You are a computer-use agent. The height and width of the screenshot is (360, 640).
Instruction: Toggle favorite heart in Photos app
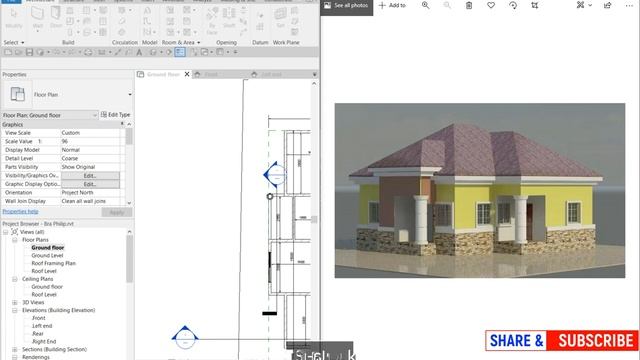(491, 5)
